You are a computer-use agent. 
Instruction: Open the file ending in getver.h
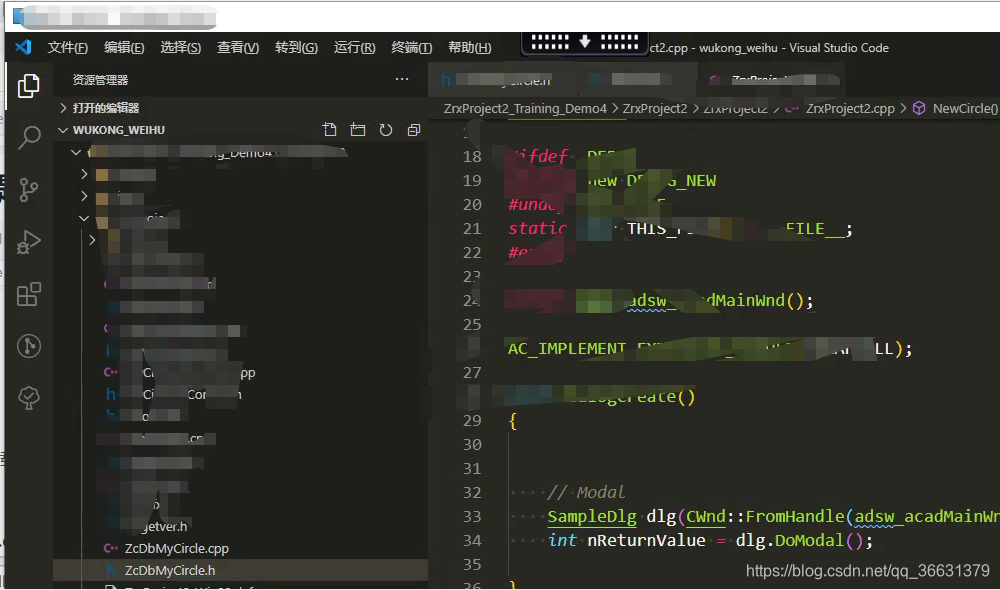tap(164, 527)
